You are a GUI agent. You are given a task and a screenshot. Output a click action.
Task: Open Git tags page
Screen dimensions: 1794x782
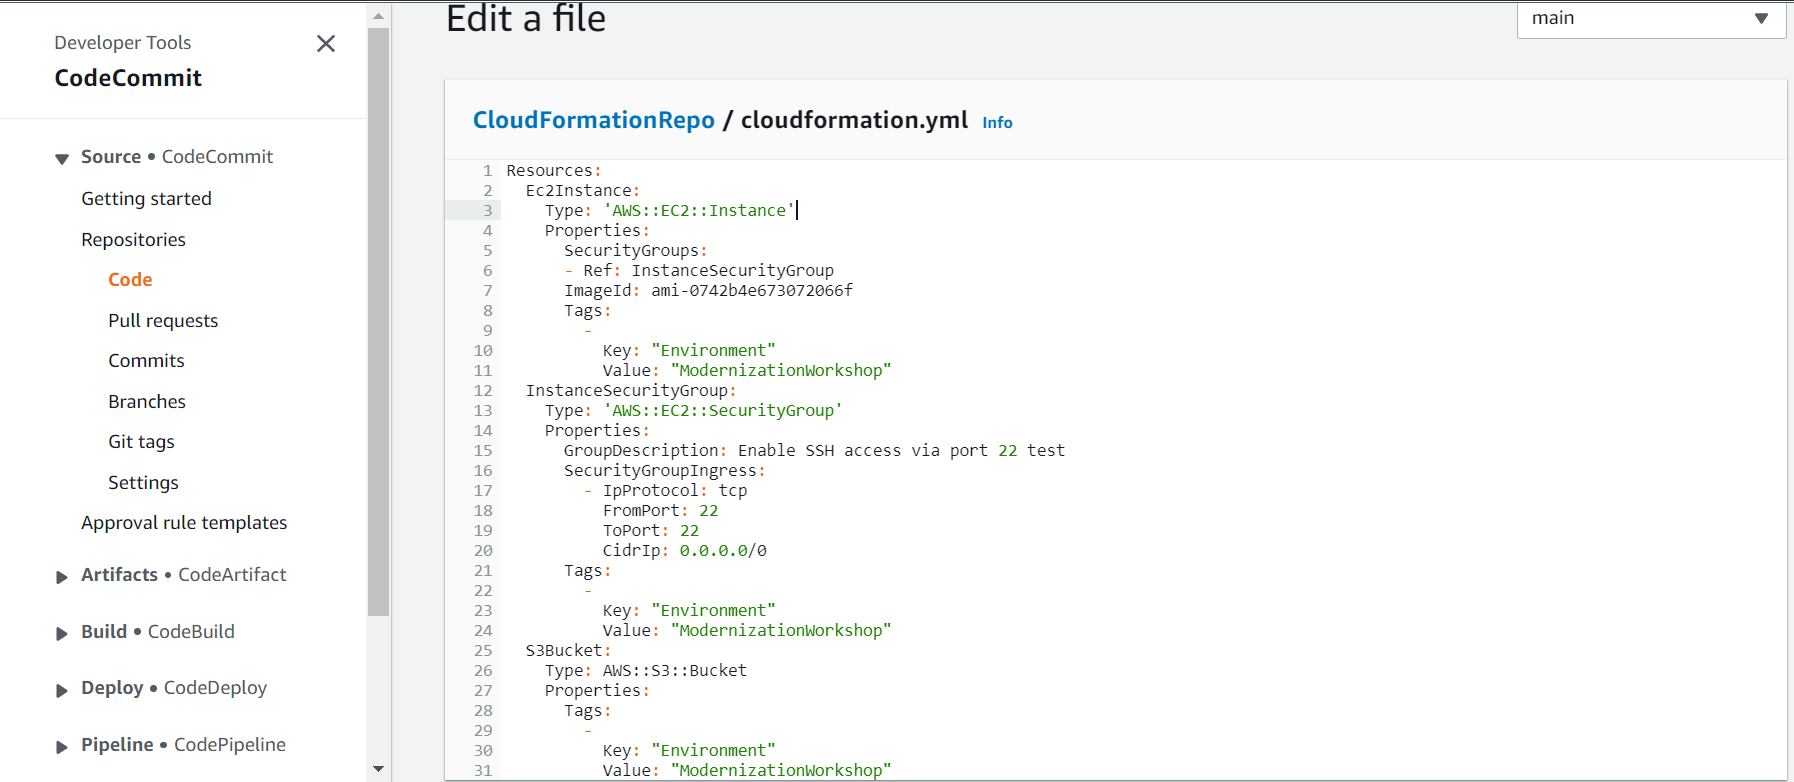point(141,442)
